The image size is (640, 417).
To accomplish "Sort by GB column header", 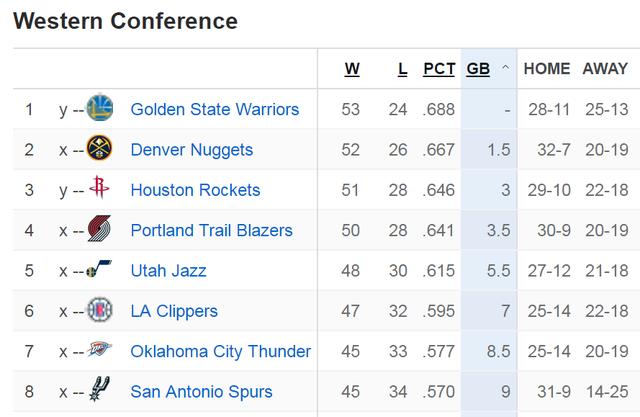I will 478,69.
